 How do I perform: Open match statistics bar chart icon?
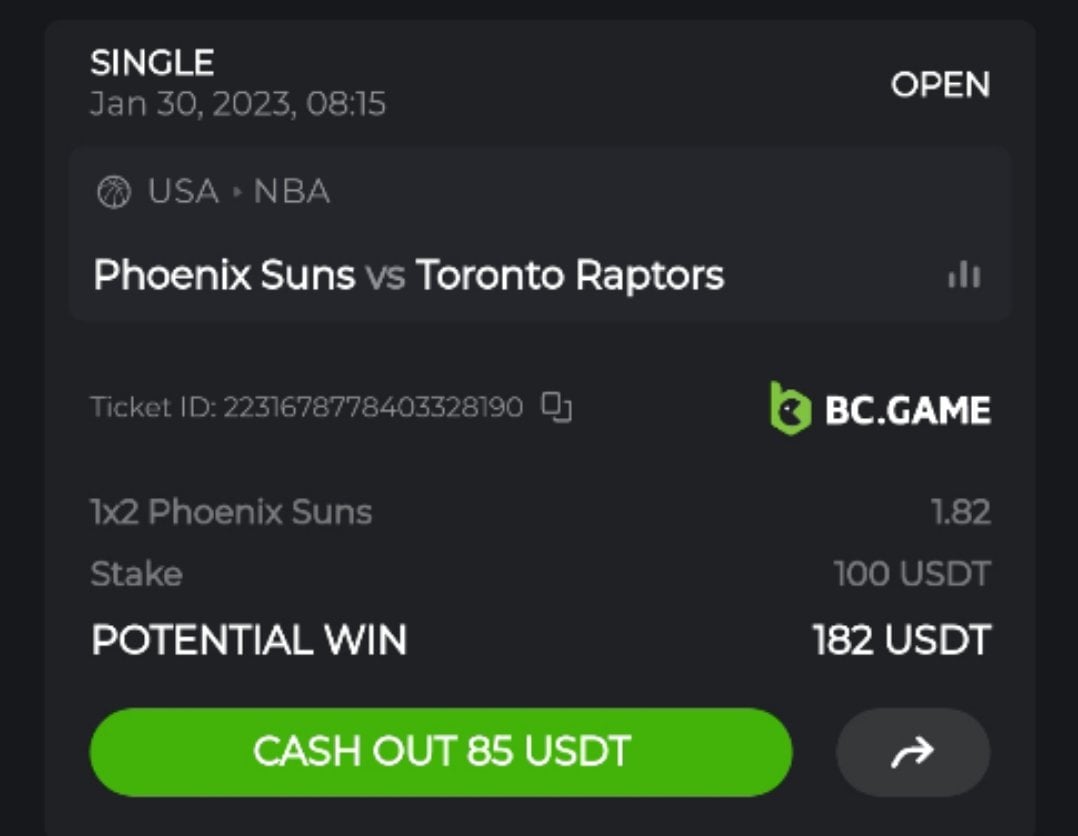[x=964, y=276]
